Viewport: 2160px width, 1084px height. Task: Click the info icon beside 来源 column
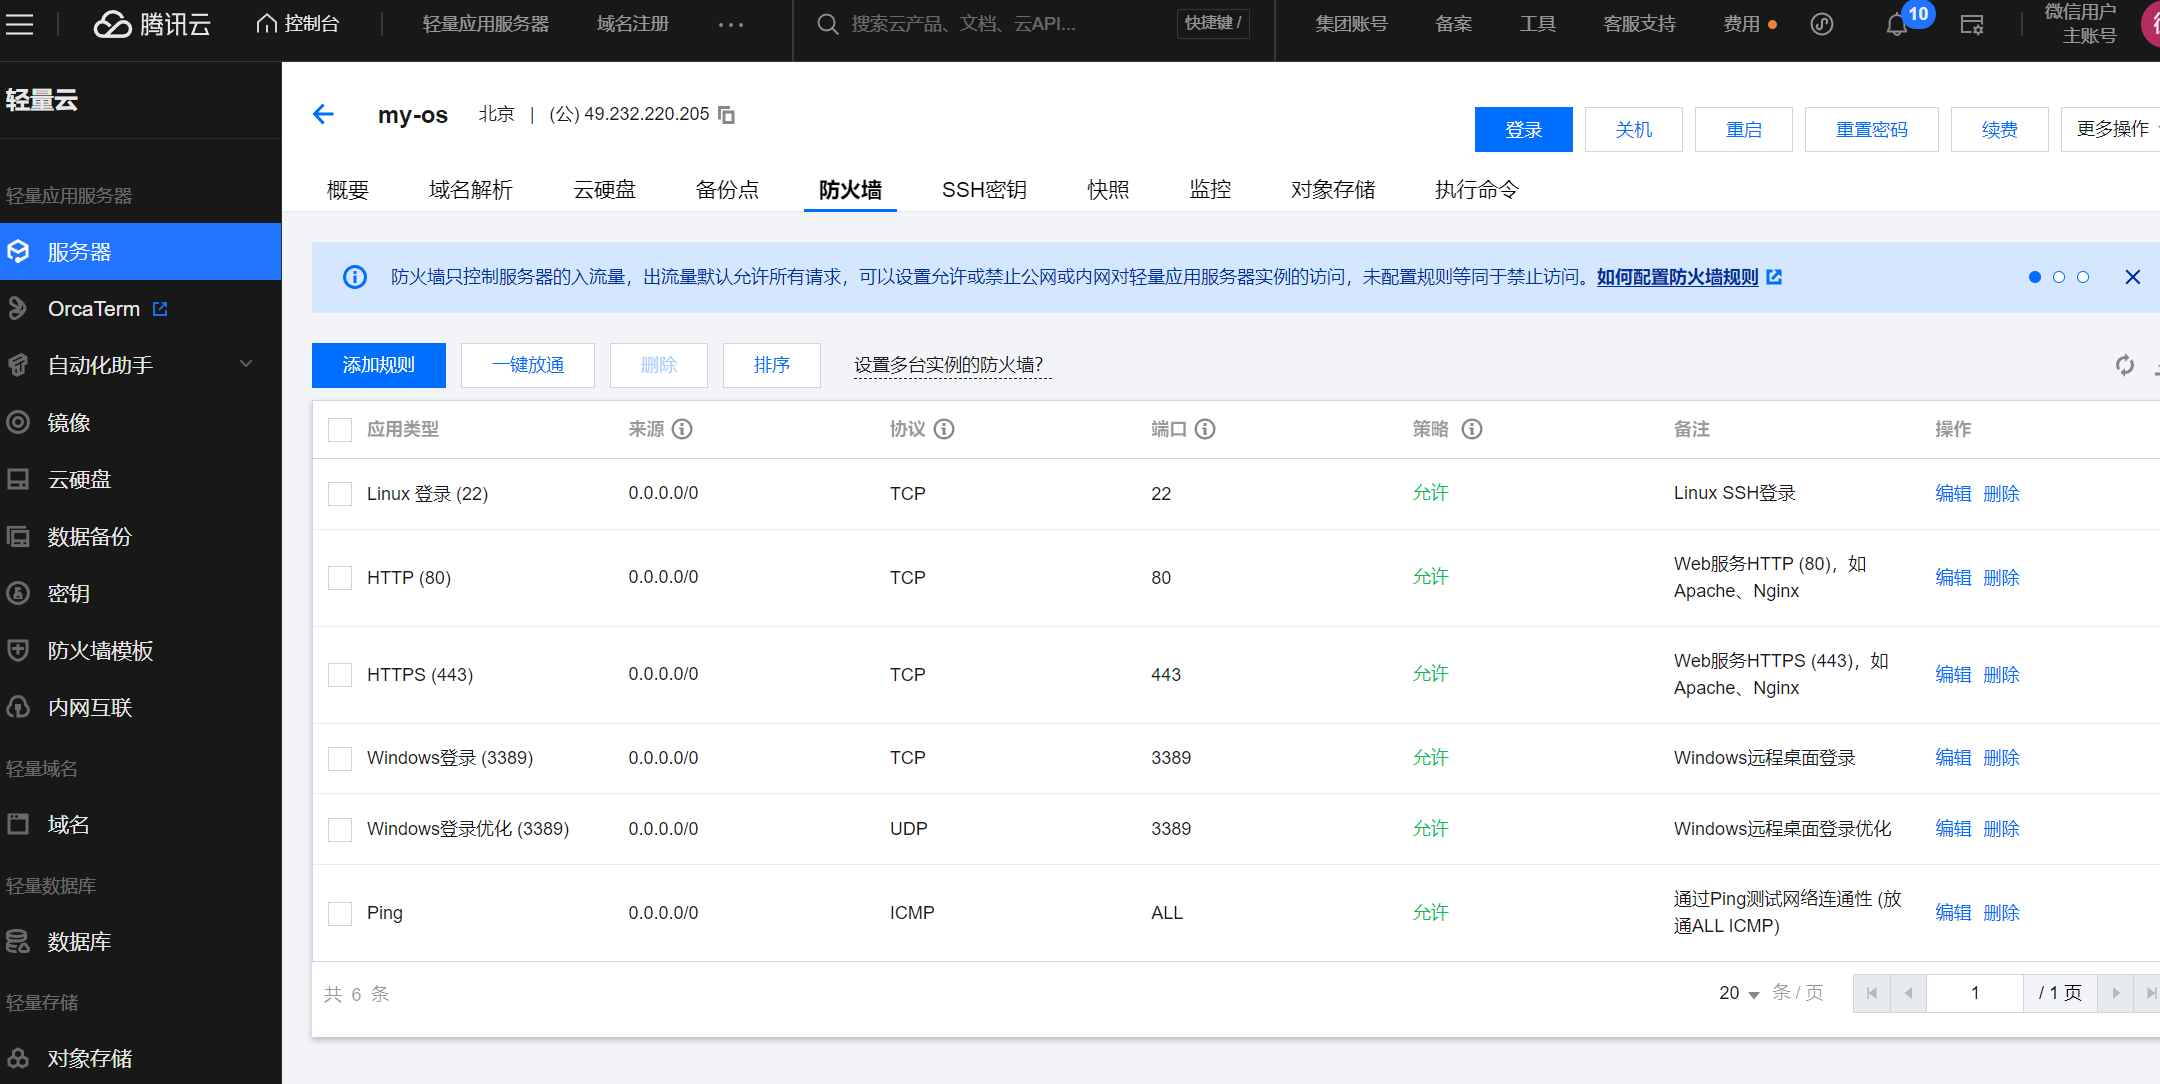[682, 429]
